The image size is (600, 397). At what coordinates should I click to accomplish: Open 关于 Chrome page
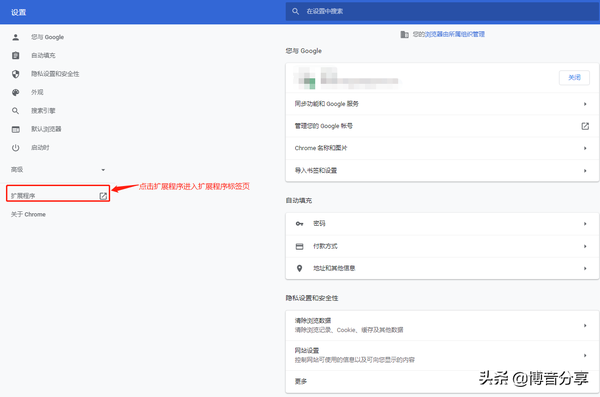[28, 214]
